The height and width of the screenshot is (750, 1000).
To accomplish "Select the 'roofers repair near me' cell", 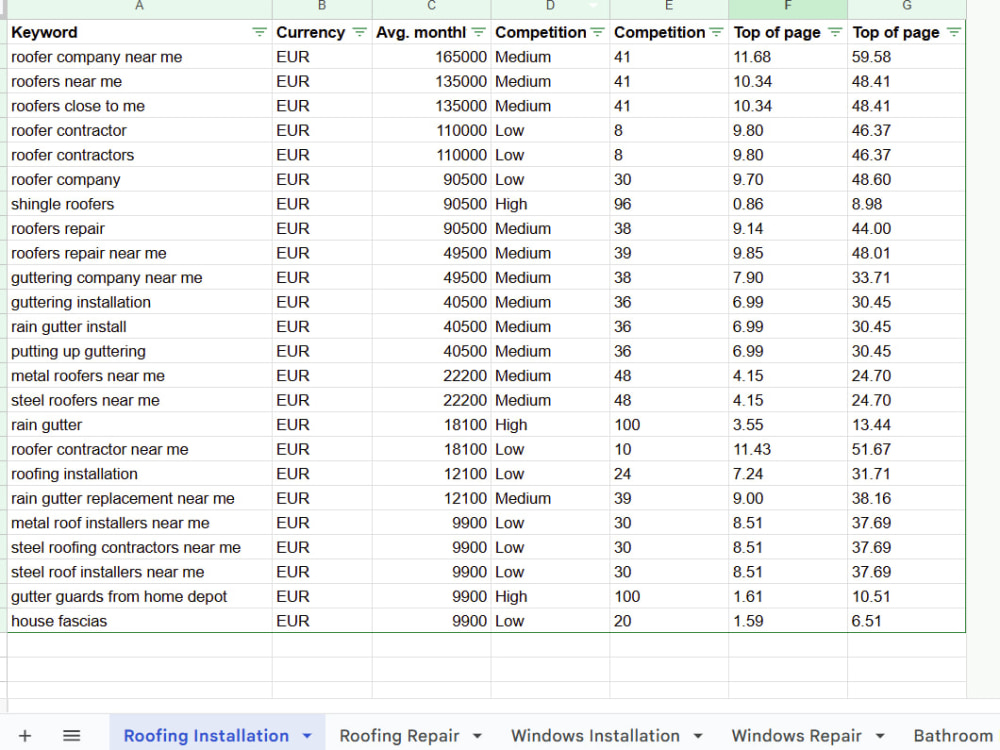I will point(140,253).
